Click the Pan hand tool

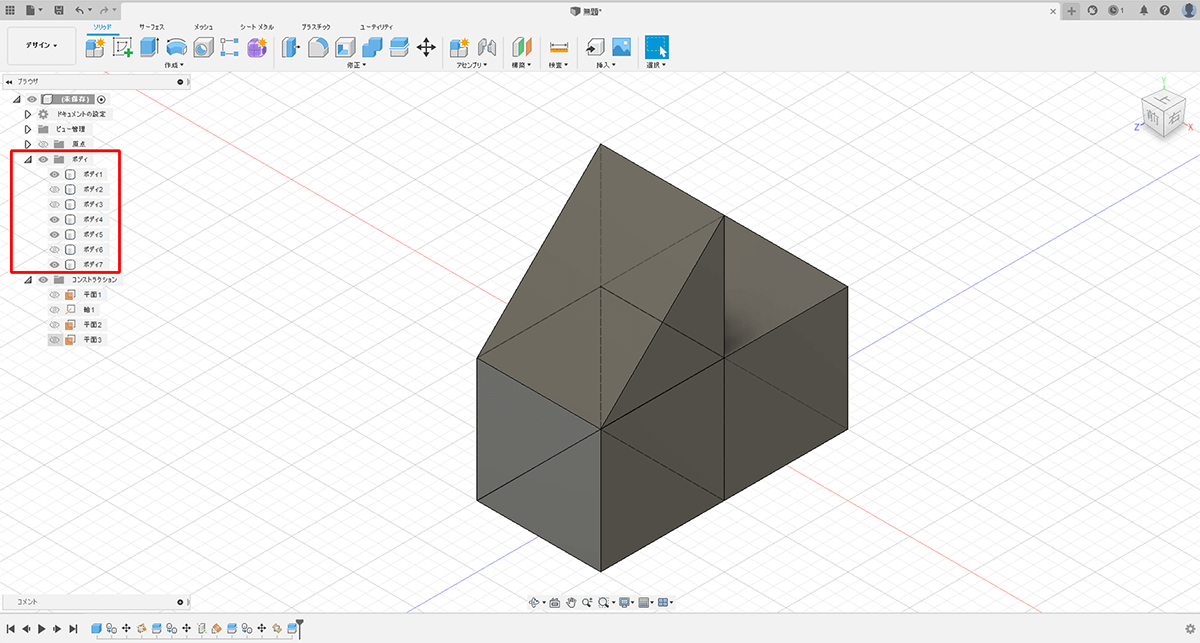point(571,602)
